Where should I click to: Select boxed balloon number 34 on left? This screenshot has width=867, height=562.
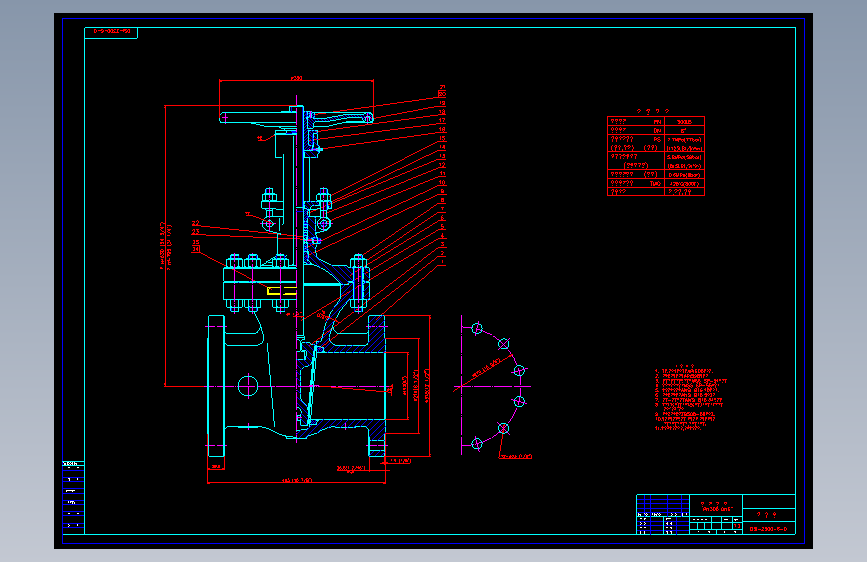click(196, 250)
